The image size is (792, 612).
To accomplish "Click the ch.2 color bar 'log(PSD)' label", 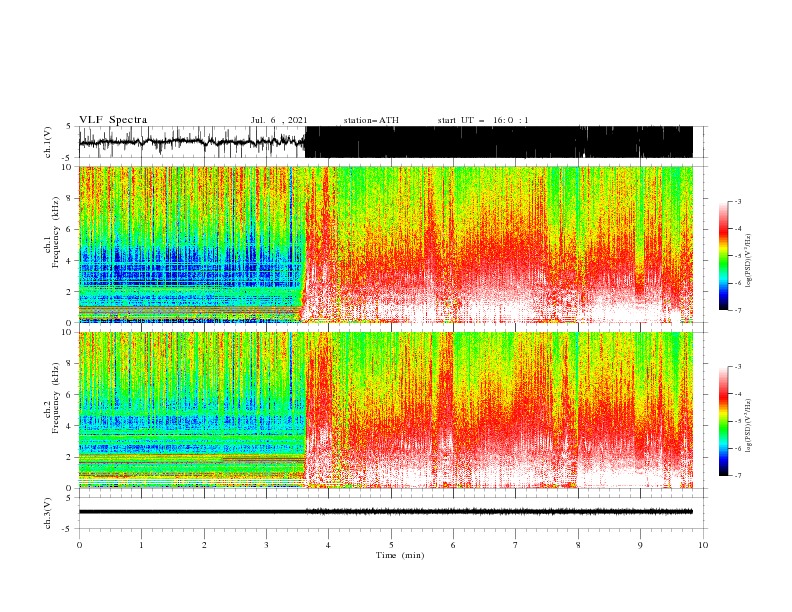I will pos(749,426).
